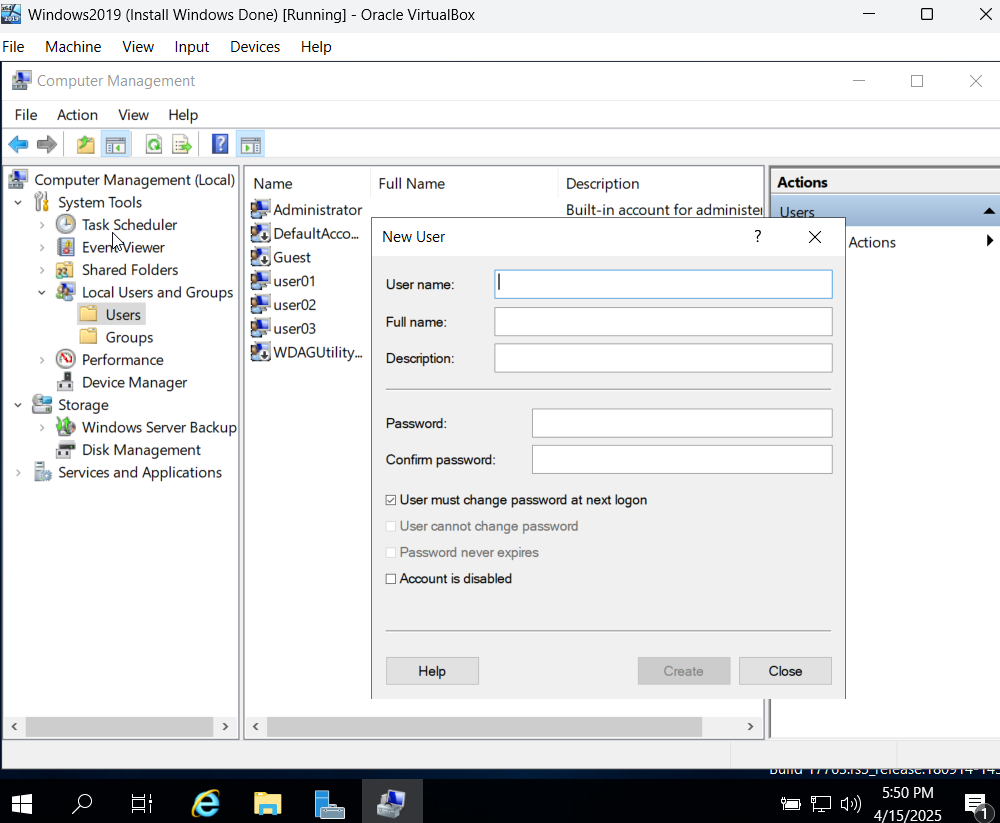Image resolution: width=1000 pixels, height=823 pixels.
Task: Uncheck User must change password at next logon
Action: pyautogui.click(x=391, y=500)
